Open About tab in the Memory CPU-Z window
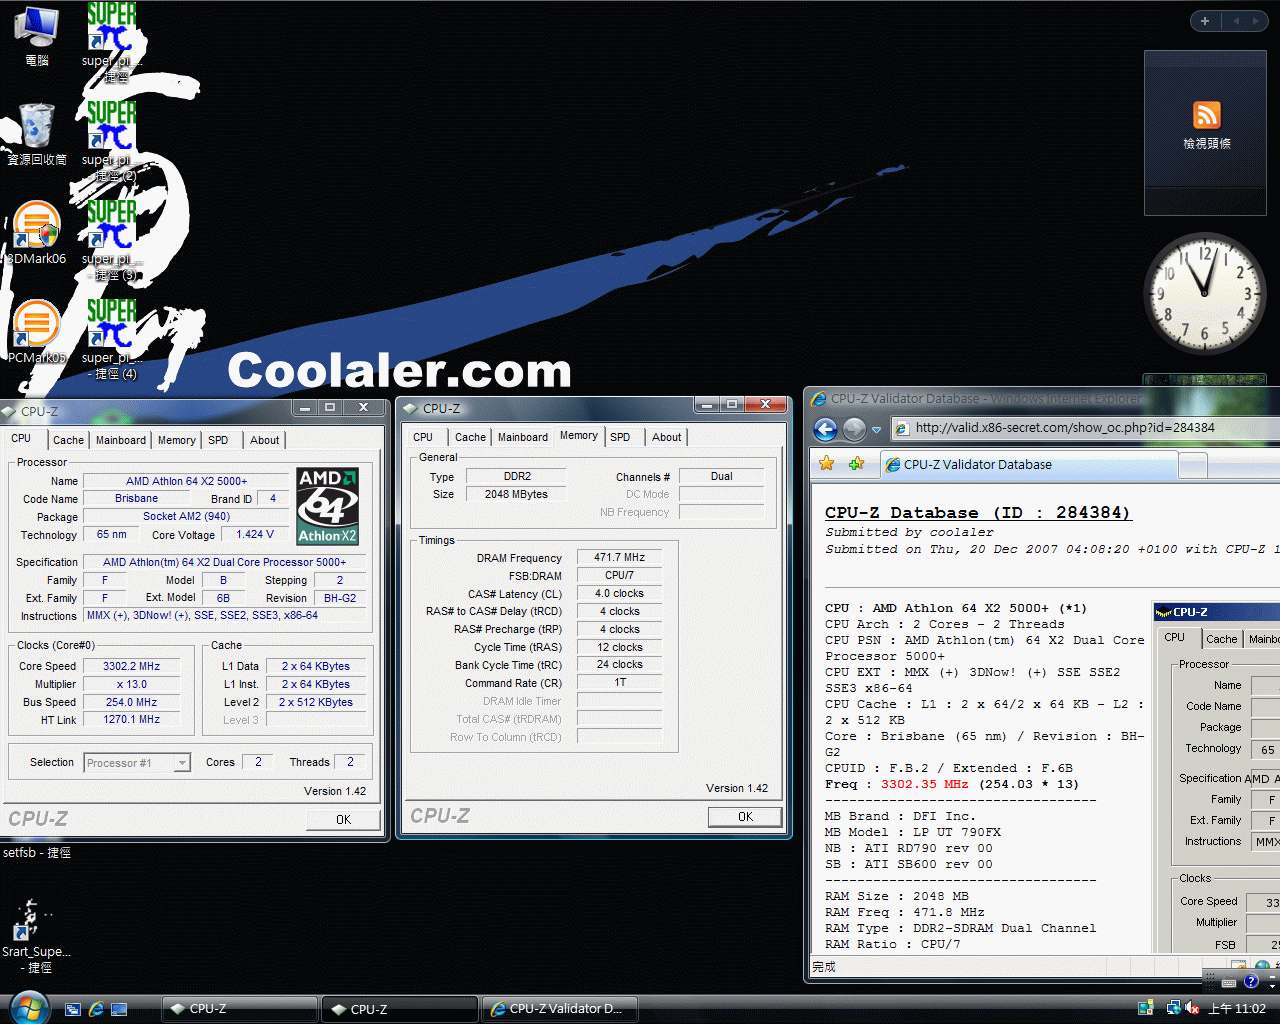 [x=667, y=437]
